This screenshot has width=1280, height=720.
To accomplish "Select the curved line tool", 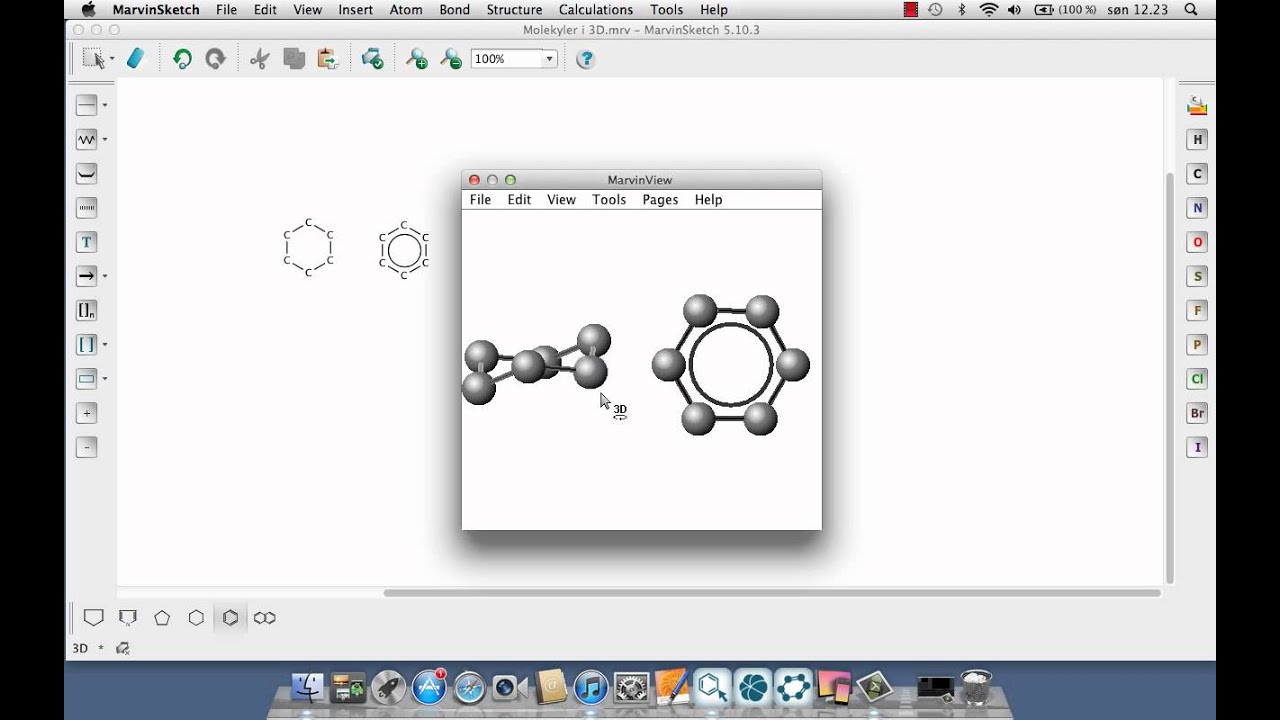I will click(x=87, y=174).
